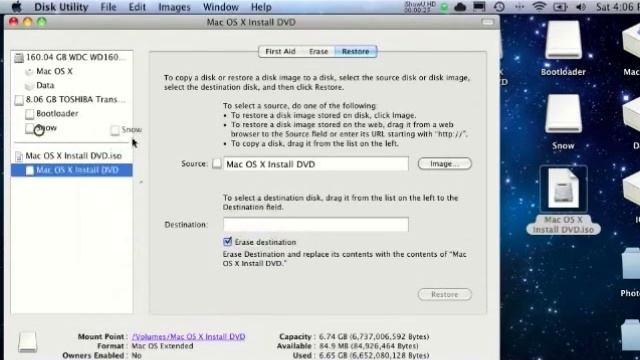Switch to the First Aid tab

[280, 51]
